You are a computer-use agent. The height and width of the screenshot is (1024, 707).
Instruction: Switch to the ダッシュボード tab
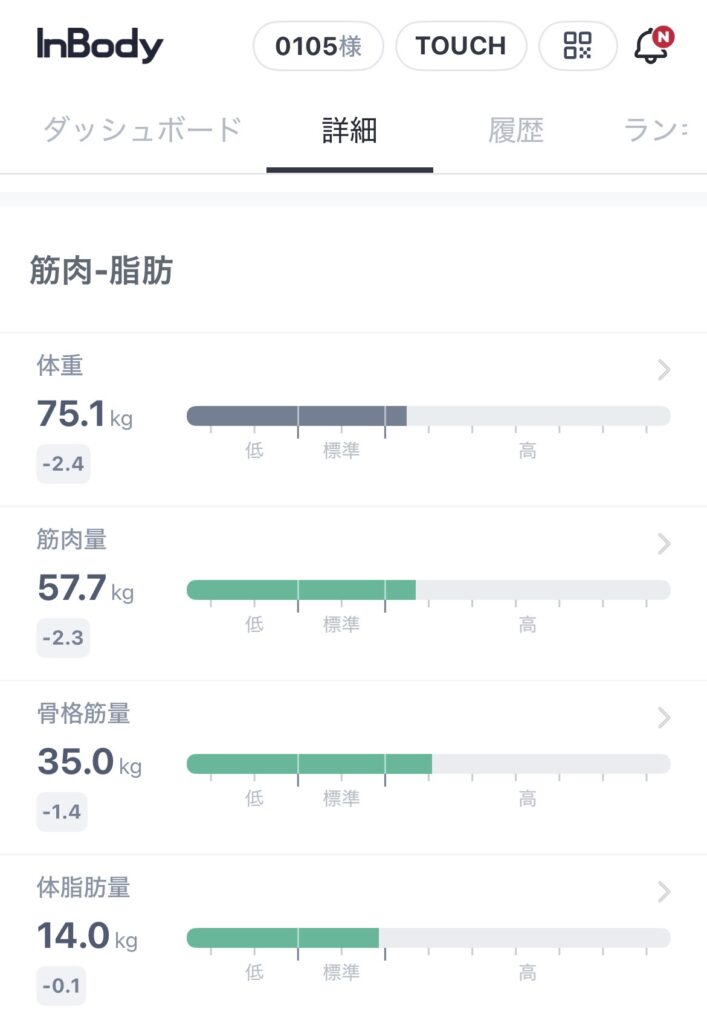tap(142, 131)
